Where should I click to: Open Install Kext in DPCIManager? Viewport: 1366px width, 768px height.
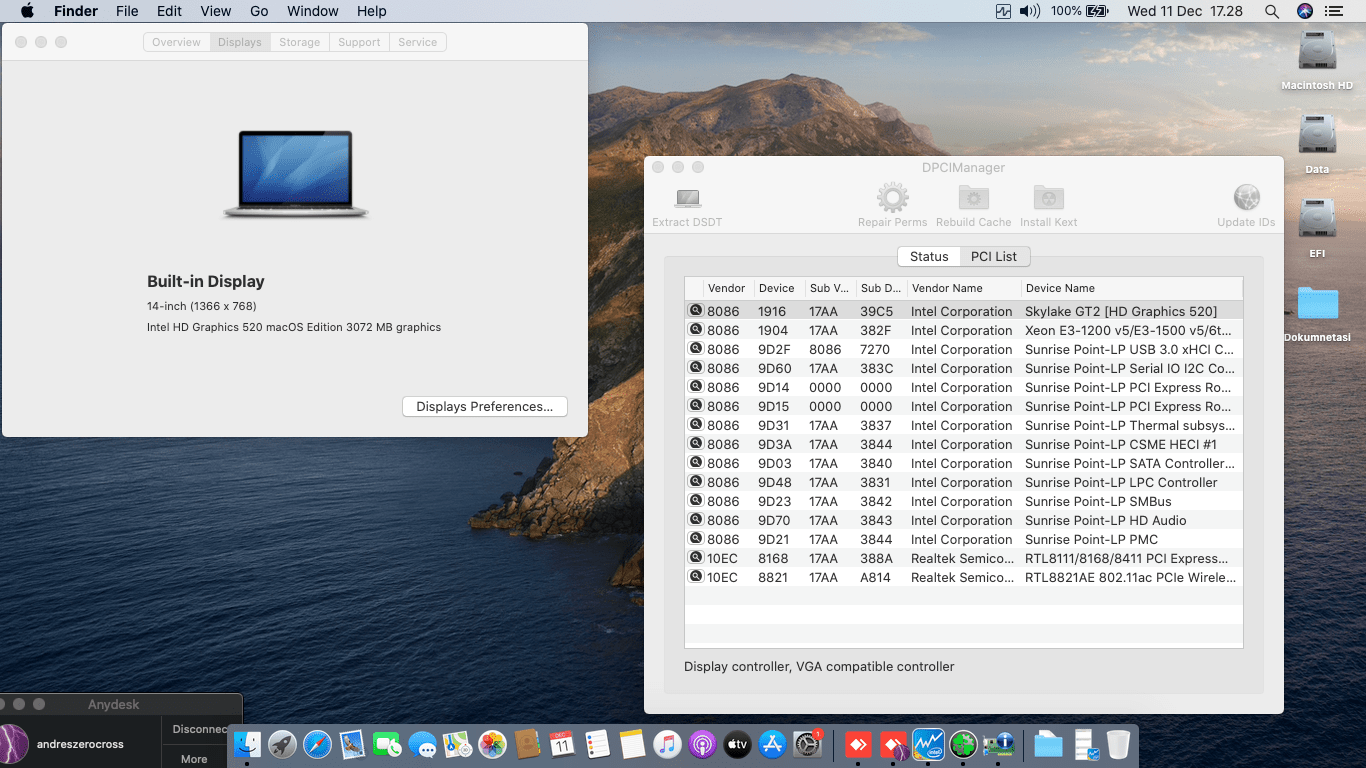[1048, 197]
